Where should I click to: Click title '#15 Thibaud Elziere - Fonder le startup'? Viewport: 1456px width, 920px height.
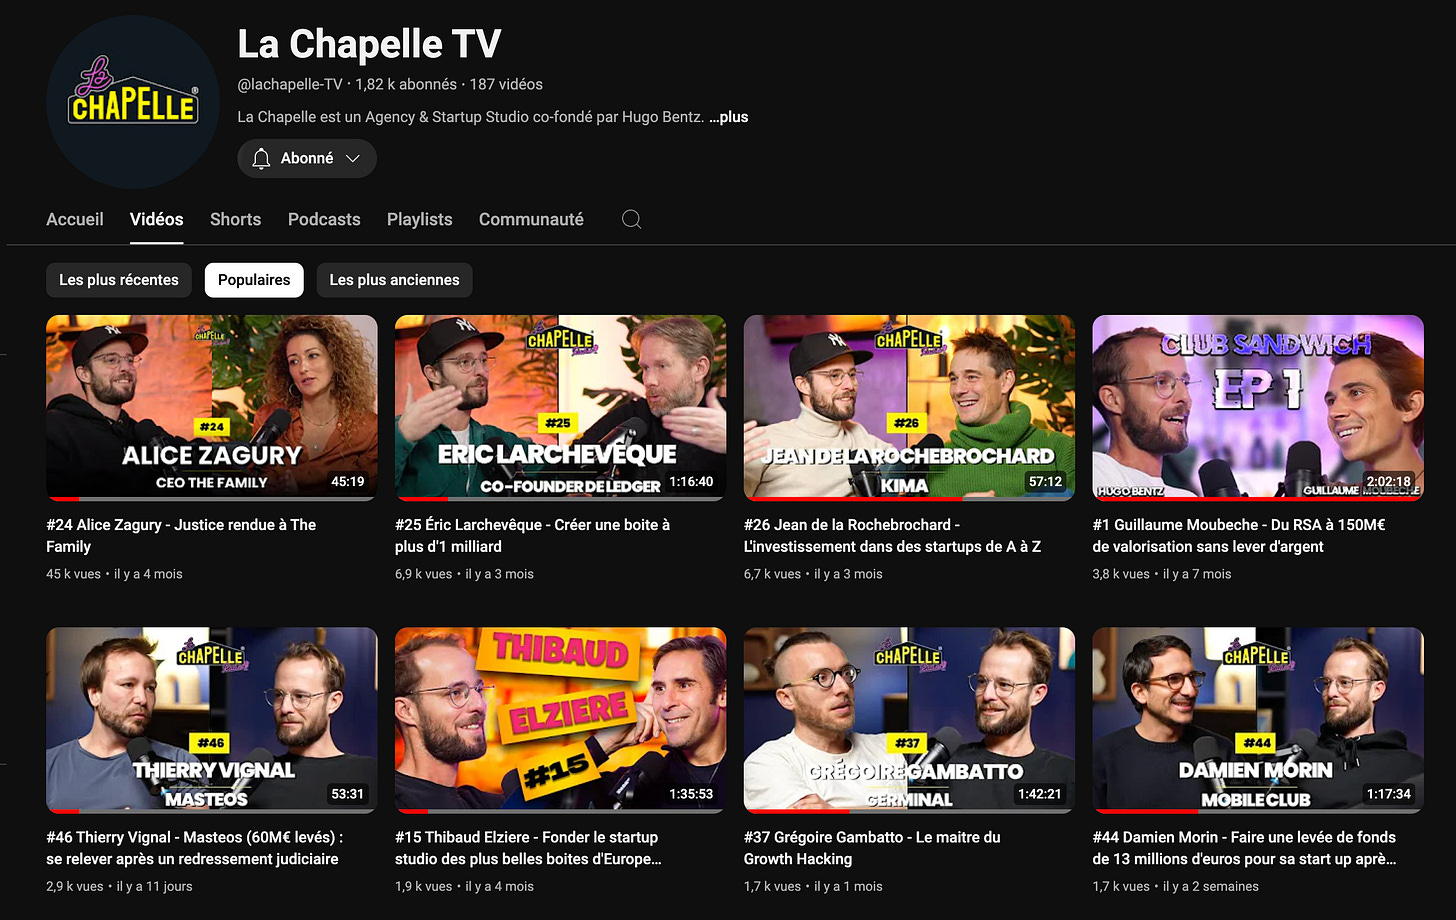528,848
